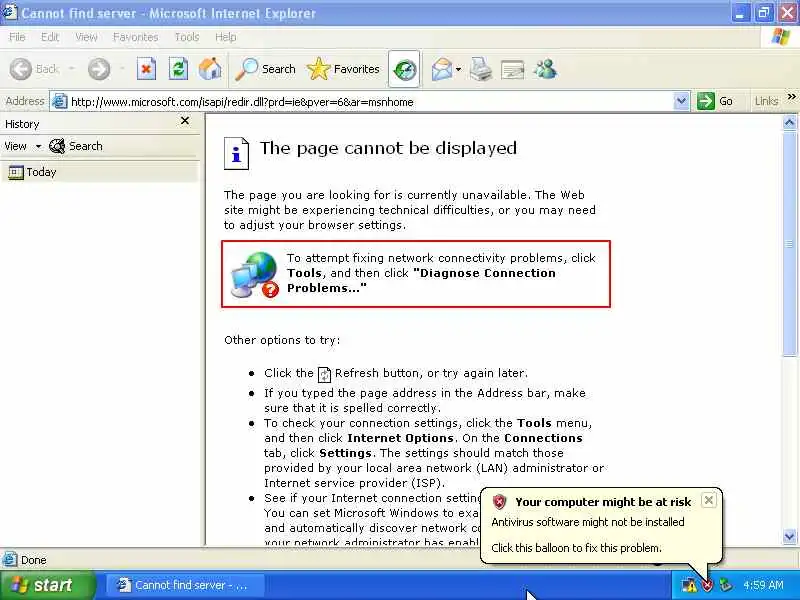800x600 pixels.
Task: Click the inline Refresh icon in text
Action: point(324,374)
